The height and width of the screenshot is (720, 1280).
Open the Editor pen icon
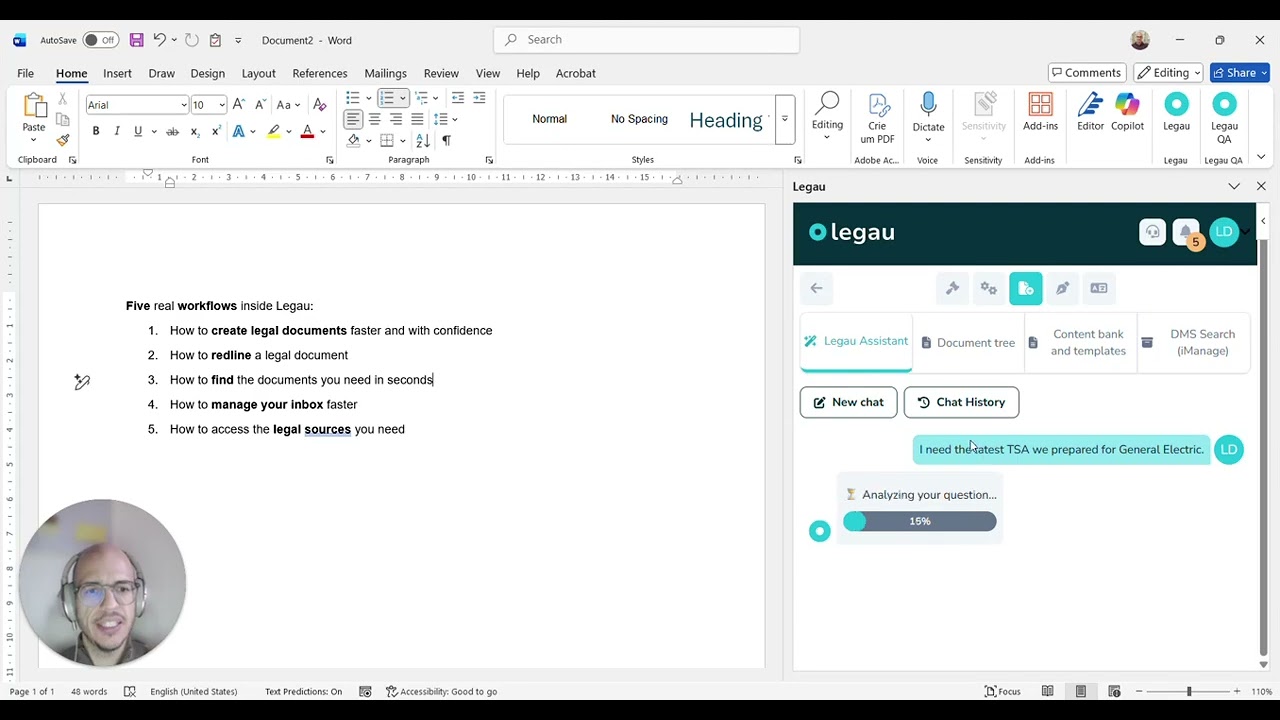pyautogui.click(x=1090, y=105)
